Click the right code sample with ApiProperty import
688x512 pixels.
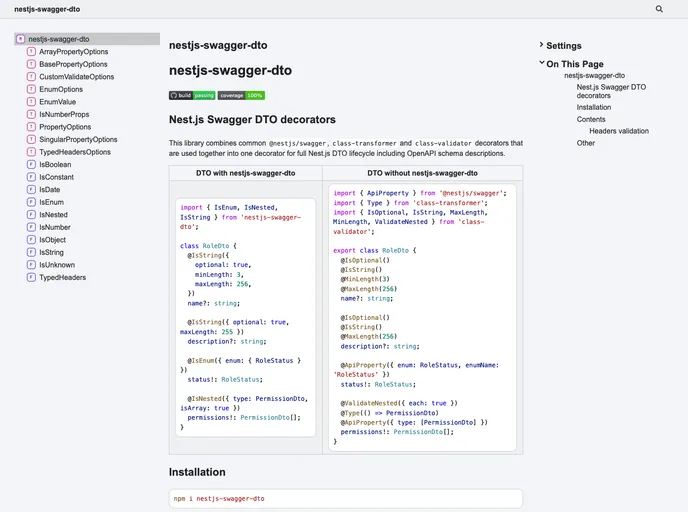pyautogui.click(x=423, y=317)
